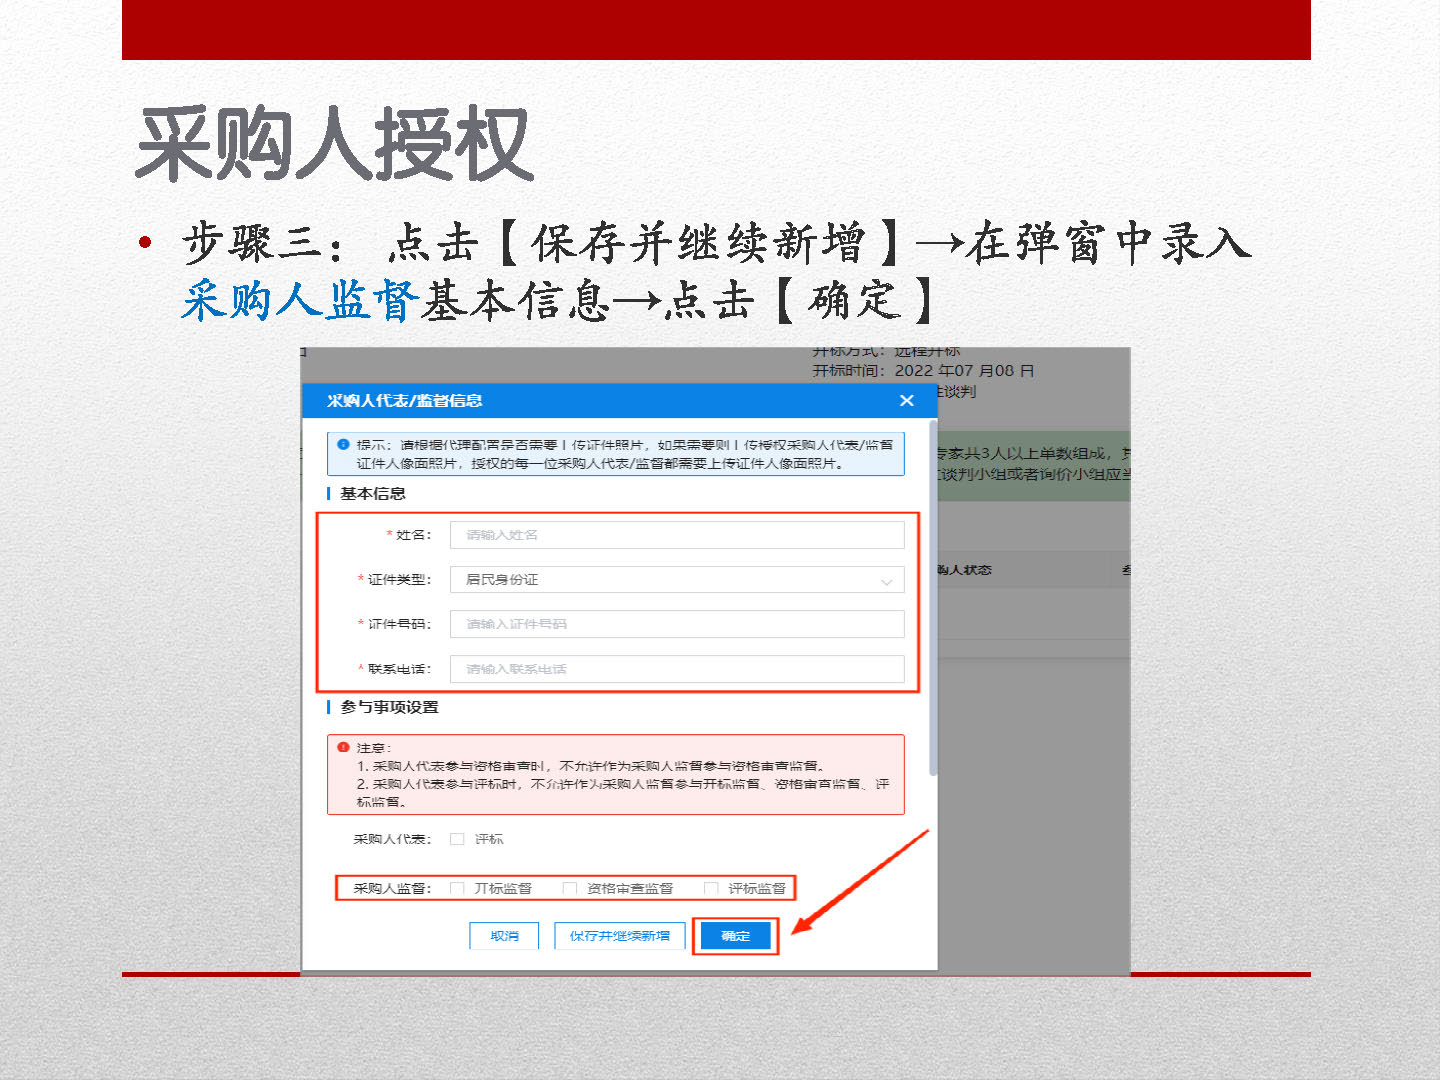The image size is (1440, 1080).
Task: Check the 资格审查监督 option
Action: 570,888
